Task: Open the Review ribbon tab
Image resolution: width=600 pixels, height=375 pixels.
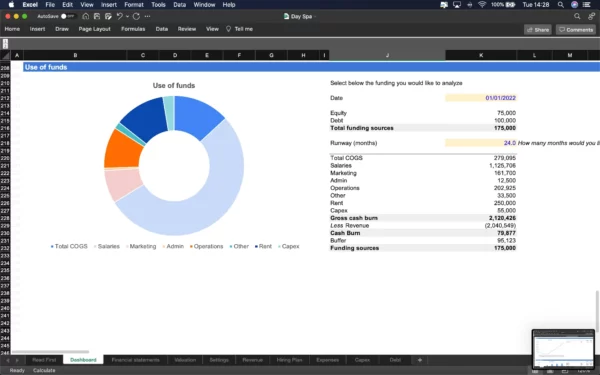Action: [x=187, y=29]
